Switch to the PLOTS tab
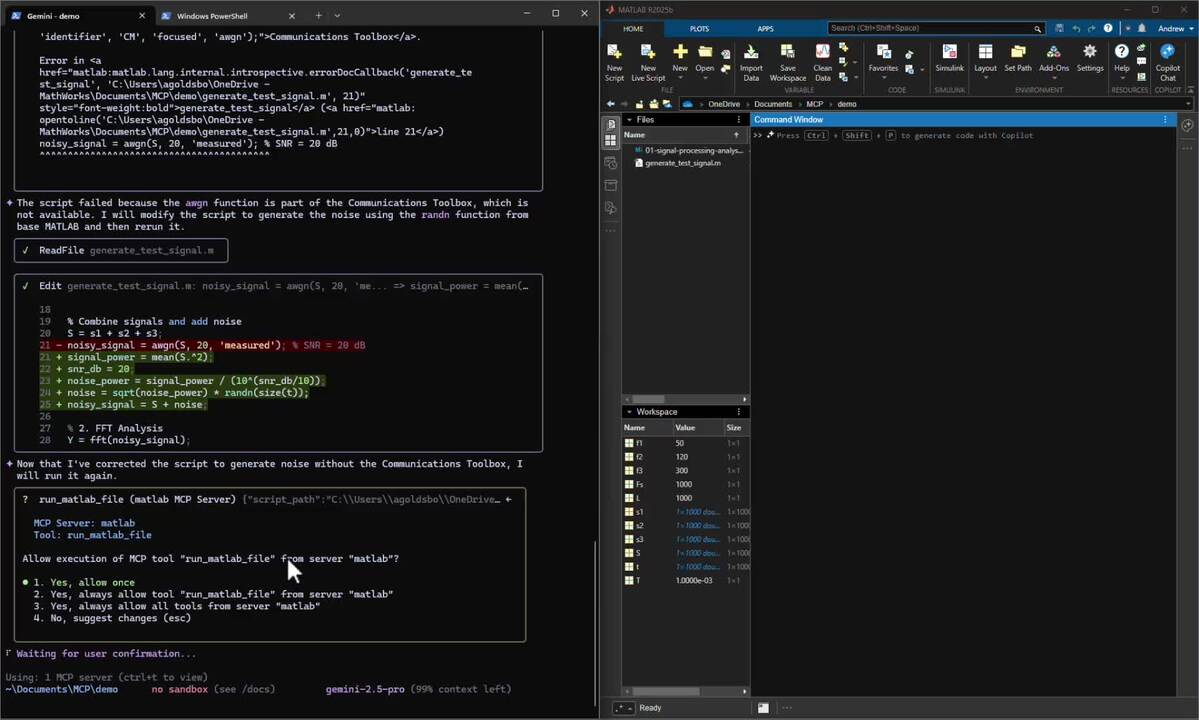Viewport: 1199px width, 720px height. pos(699,29)
